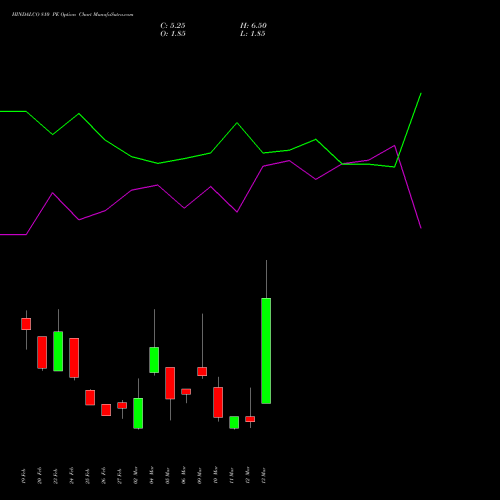Click the 19 Feb date label
The width and height of the screenshot is (500, 500).
pyautogui.click(x=24, y=476)
